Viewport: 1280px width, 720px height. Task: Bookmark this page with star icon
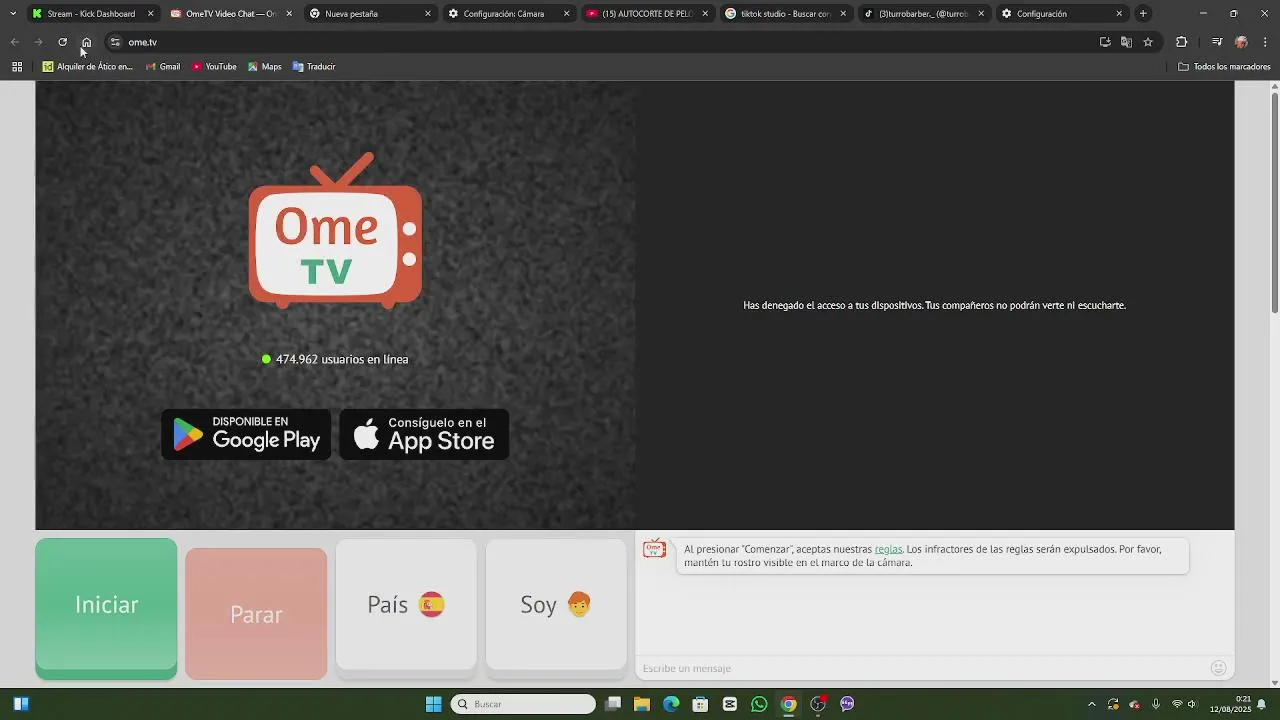pos(1148,42)
